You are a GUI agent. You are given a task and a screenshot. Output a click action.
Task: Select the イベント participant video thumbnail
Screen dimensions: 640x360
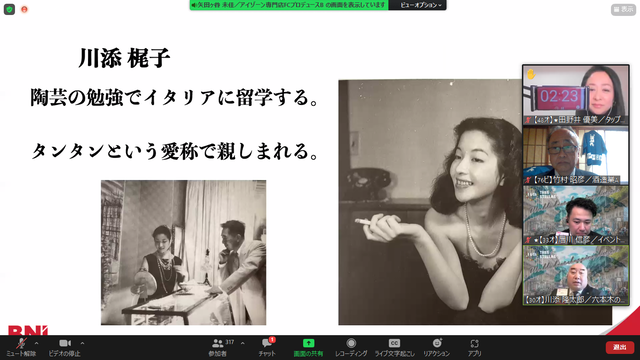pyautogui.click(x=576, y=215)
